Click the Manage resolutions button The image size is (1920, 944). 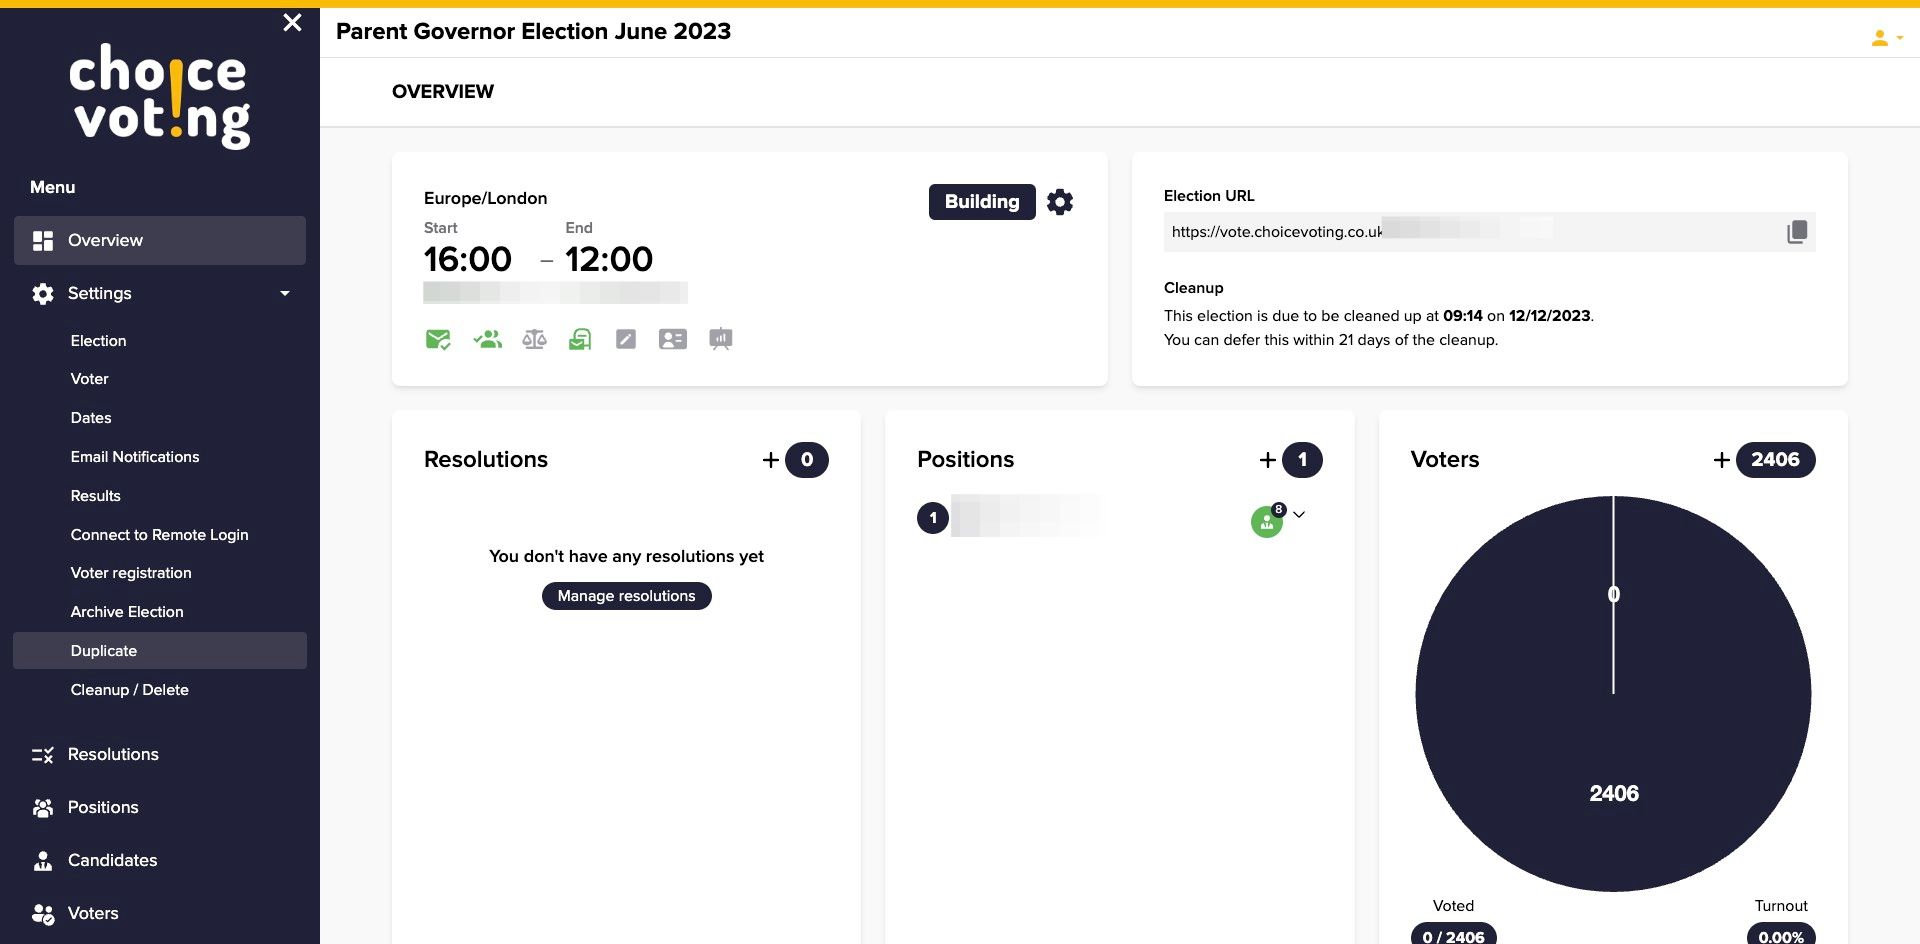(x=627, y=596)
